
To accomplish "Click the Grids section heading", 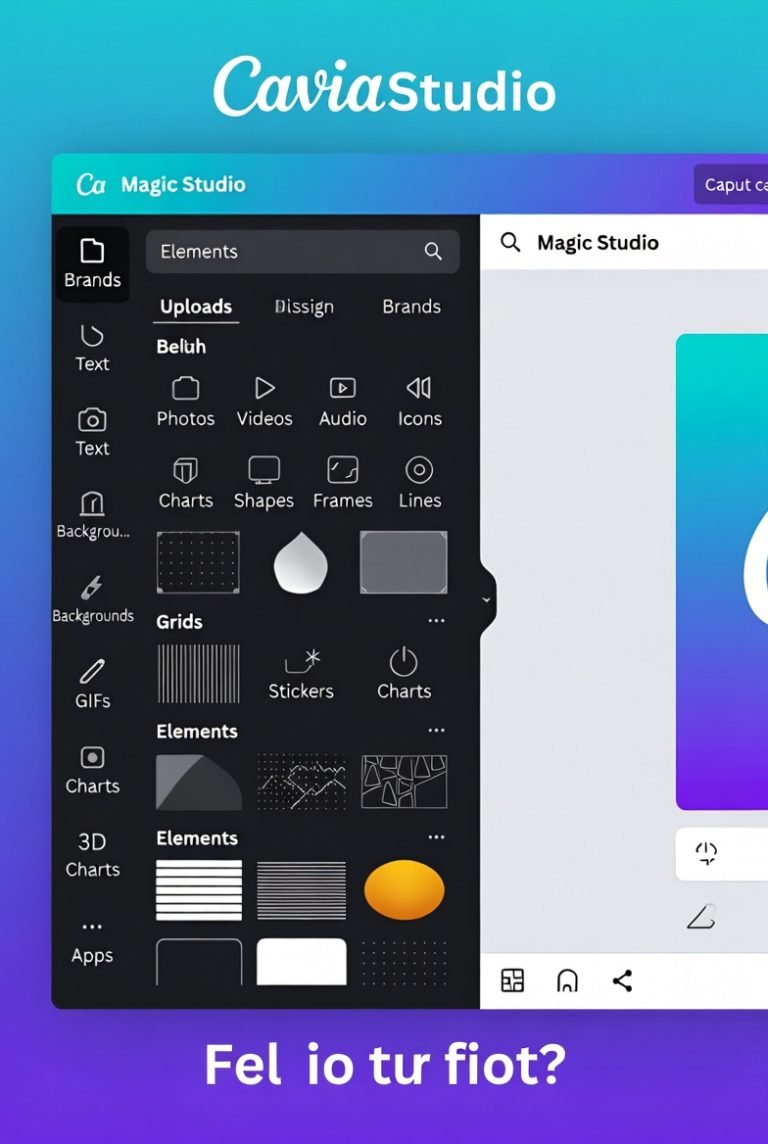I will (179, 622).
